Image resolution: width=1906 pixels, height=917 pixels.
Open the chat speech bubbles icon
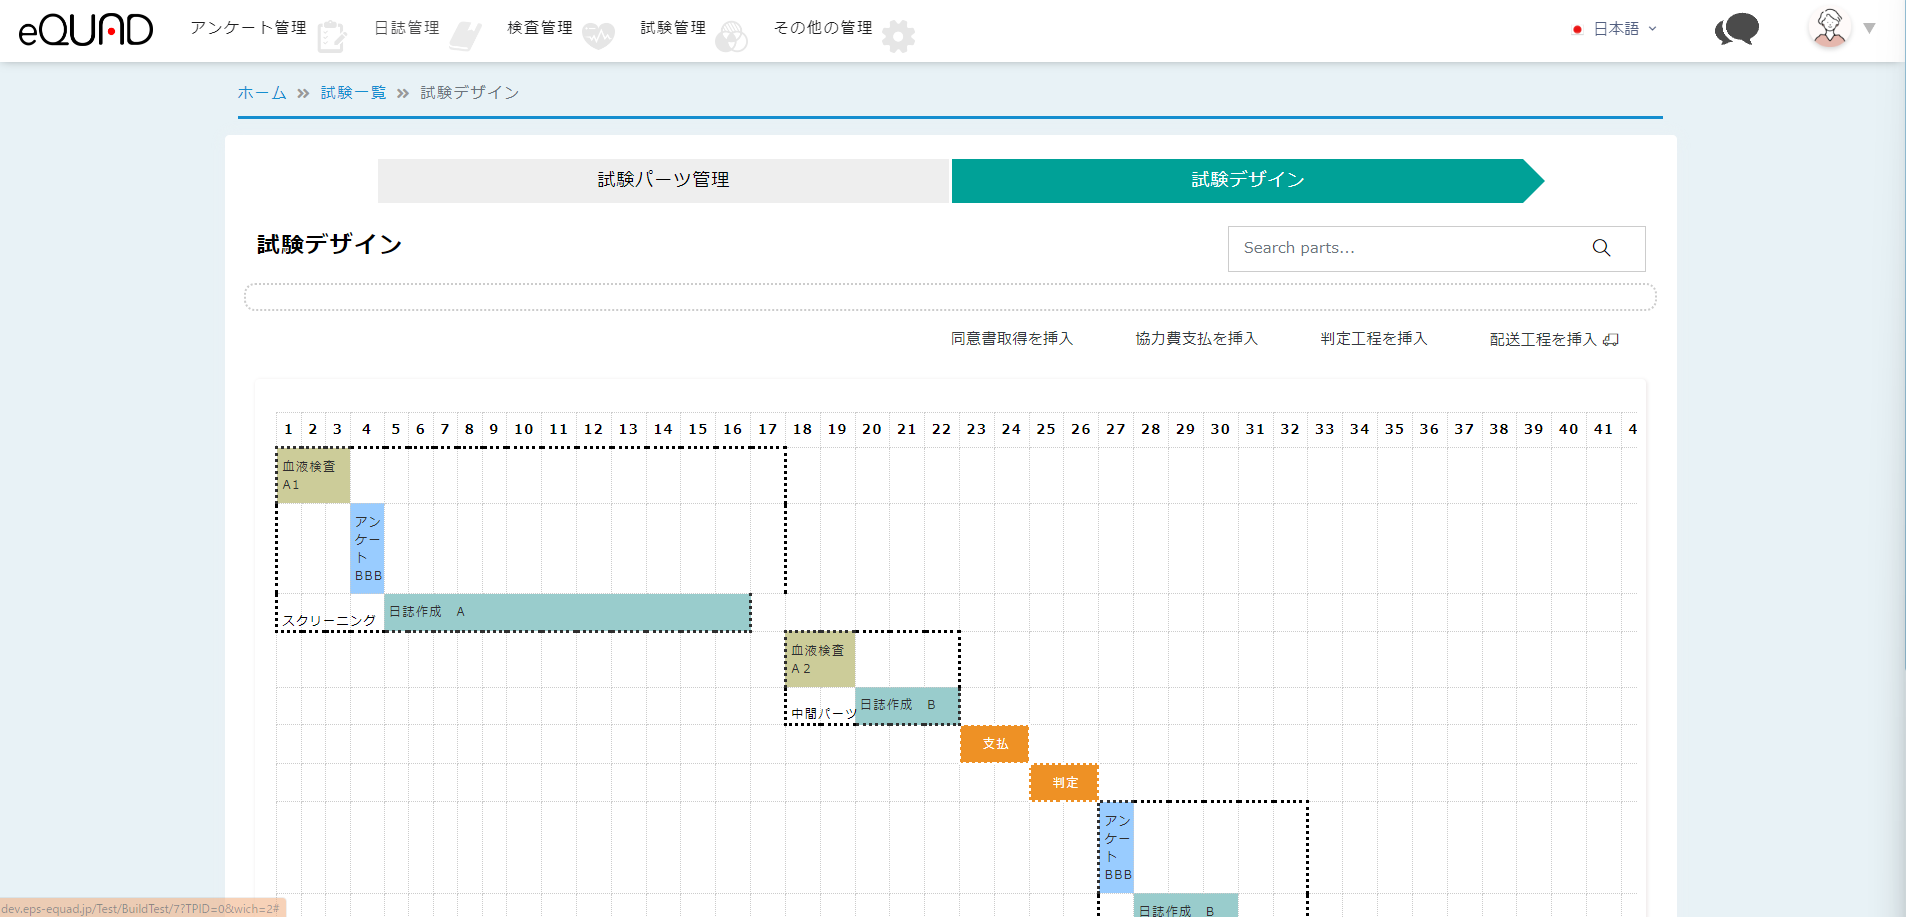[x=1737, y=29]
